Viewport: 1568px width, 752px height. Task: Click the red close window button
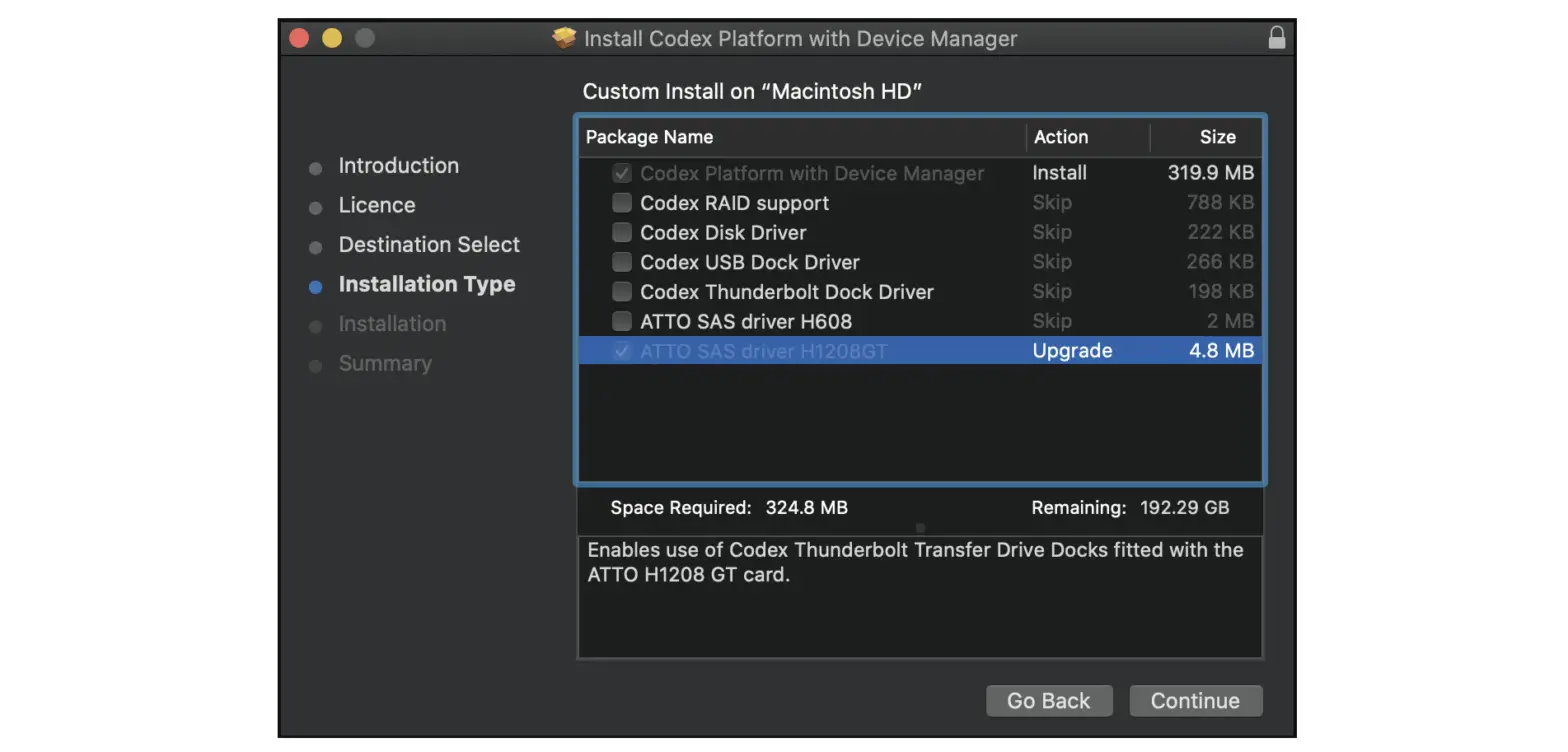coord(299,38)
